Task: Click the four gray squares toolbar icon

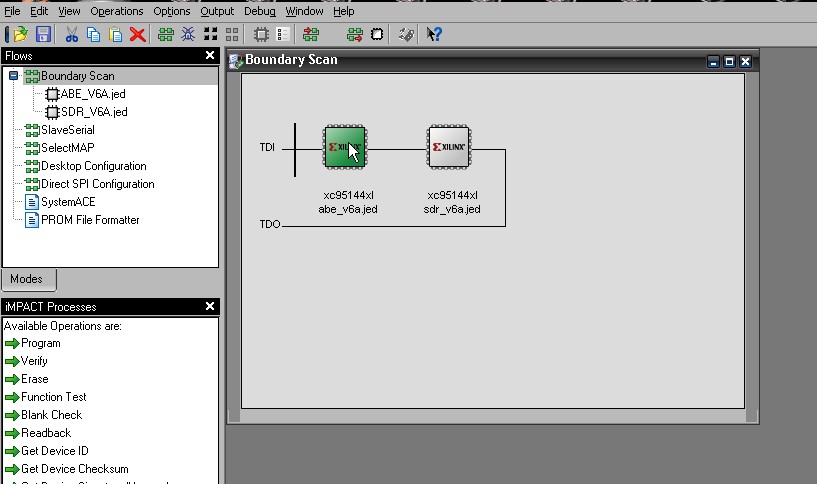Action: click(x=232, y=34)
